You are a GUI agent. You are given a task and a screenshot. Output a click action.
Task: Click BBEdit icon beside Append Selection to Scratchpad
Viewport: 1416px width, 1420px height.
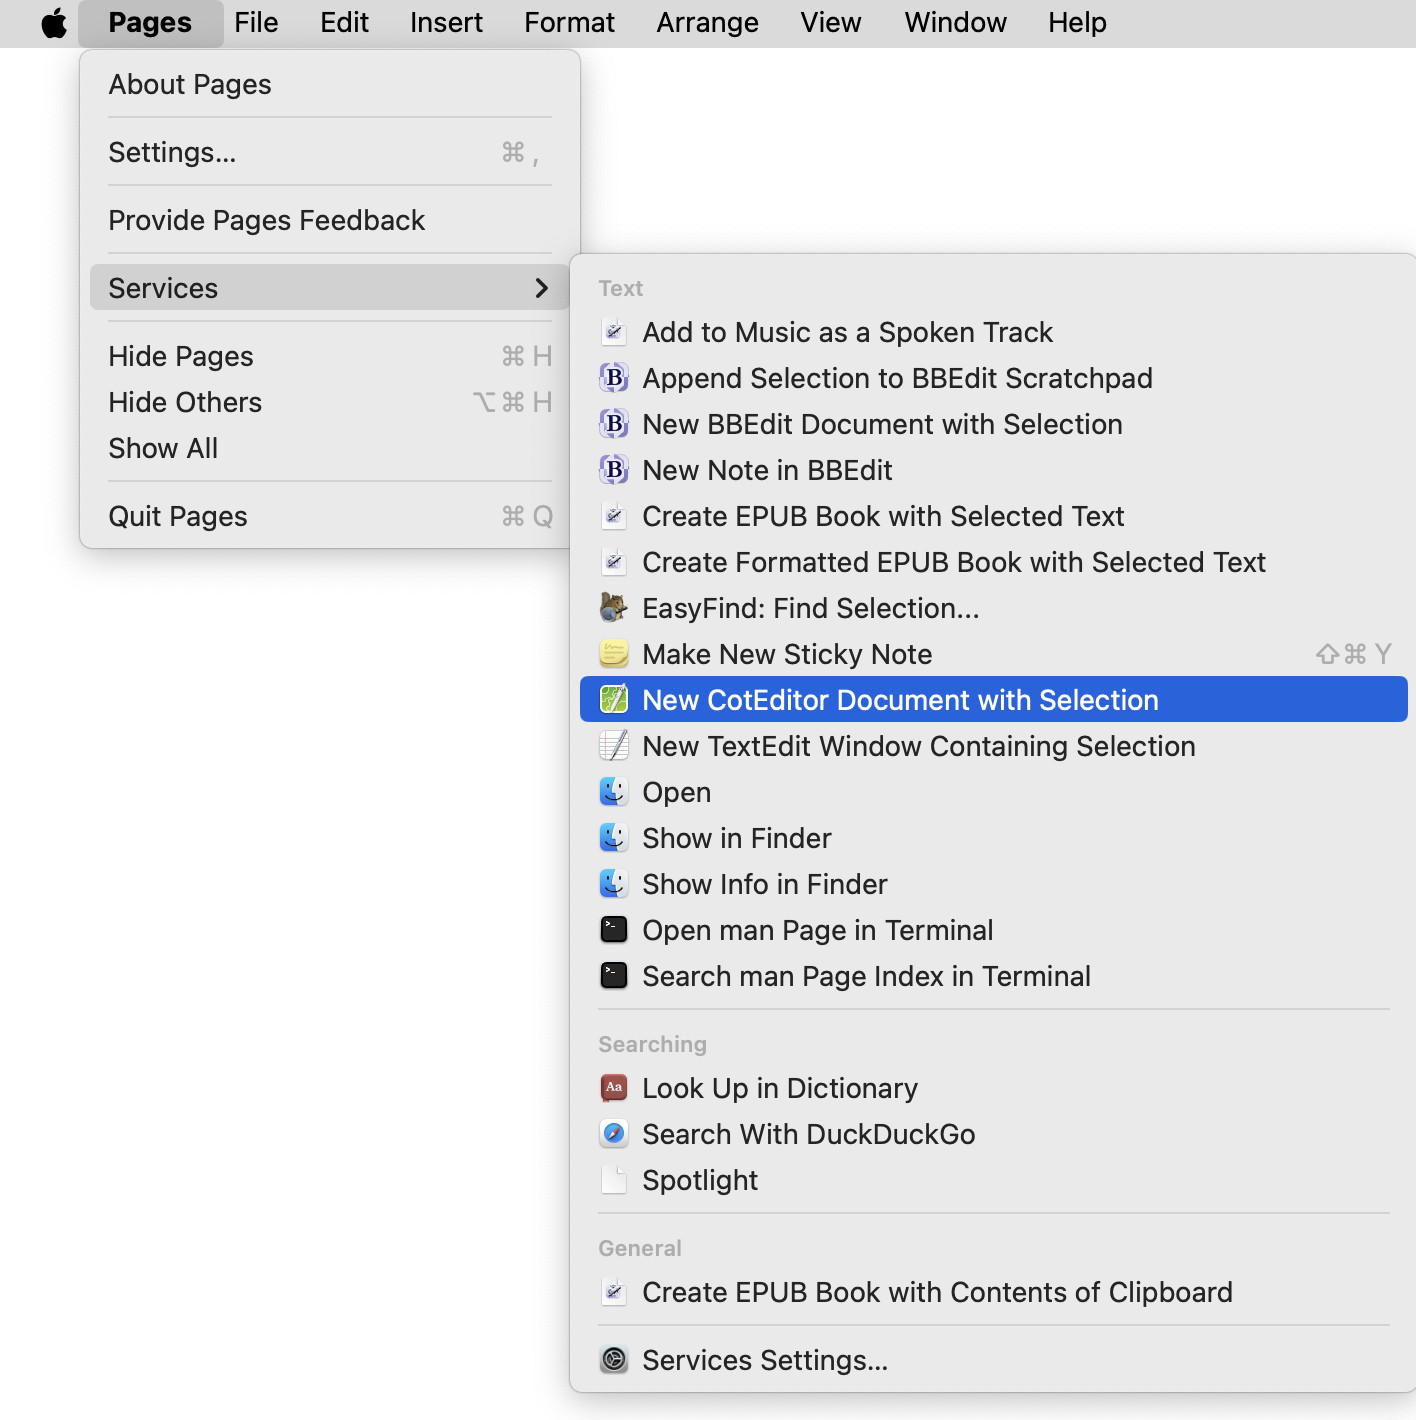614,378
